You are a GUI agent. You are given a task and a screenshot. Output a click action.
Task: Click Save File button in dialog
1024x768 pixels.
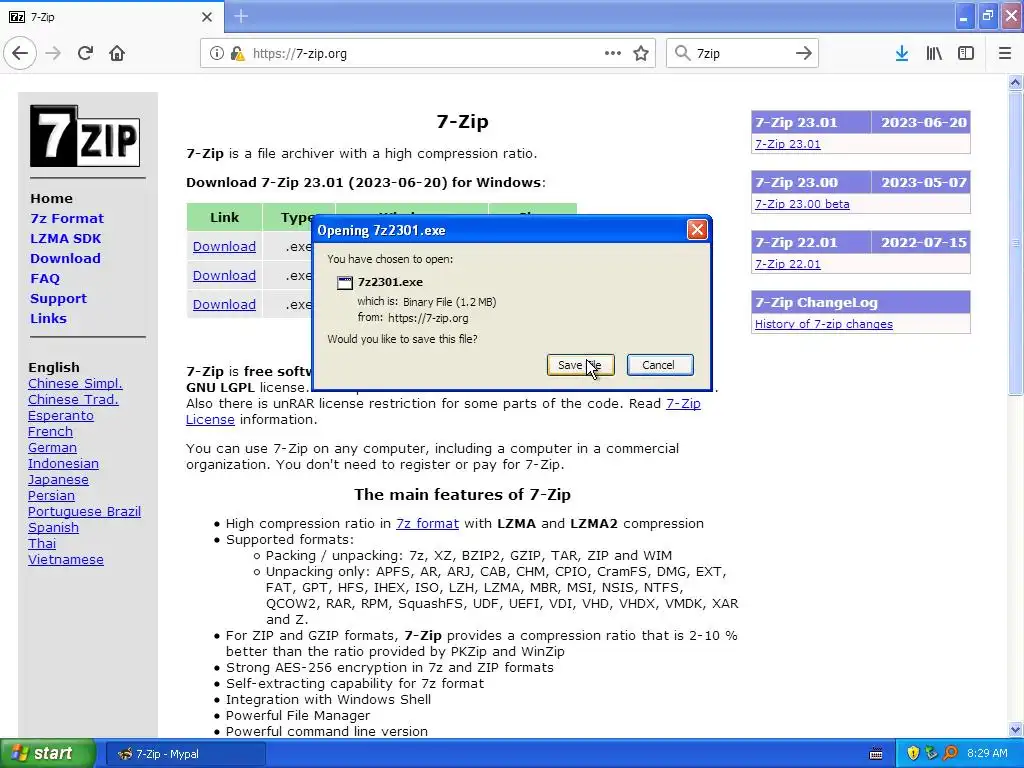581,365
